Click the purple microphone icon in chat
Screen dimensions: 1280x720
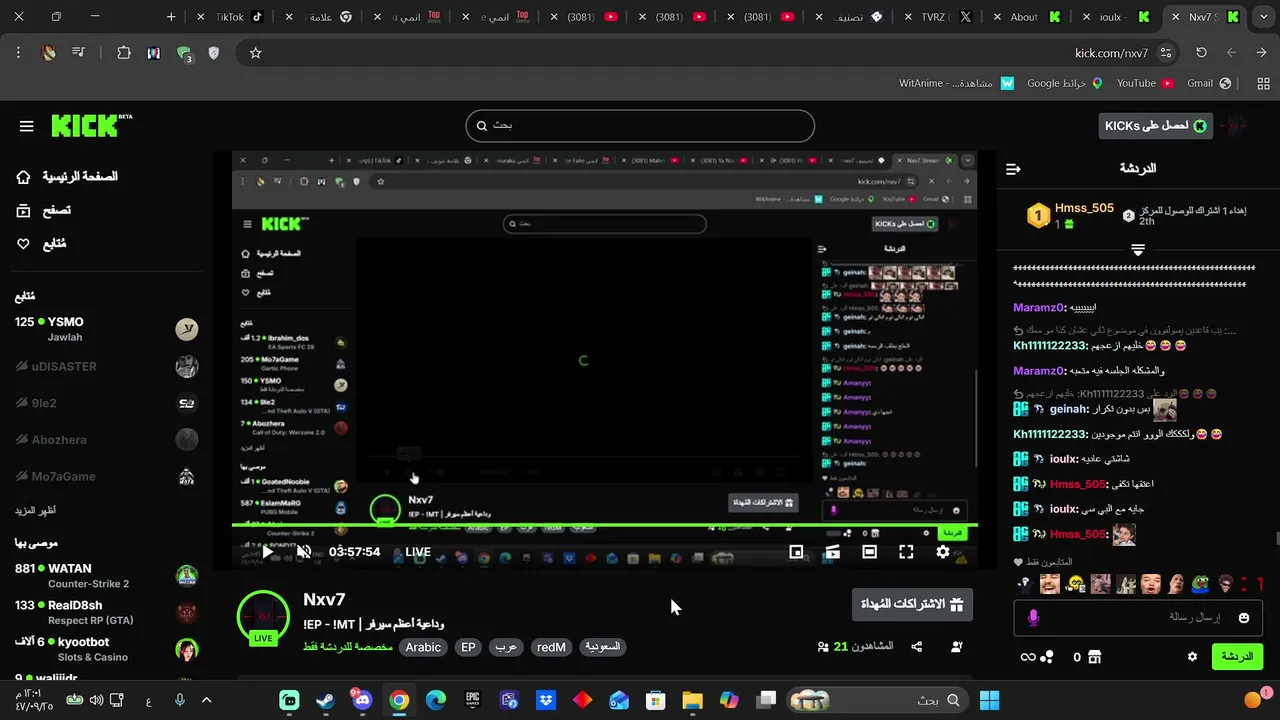1033,618
